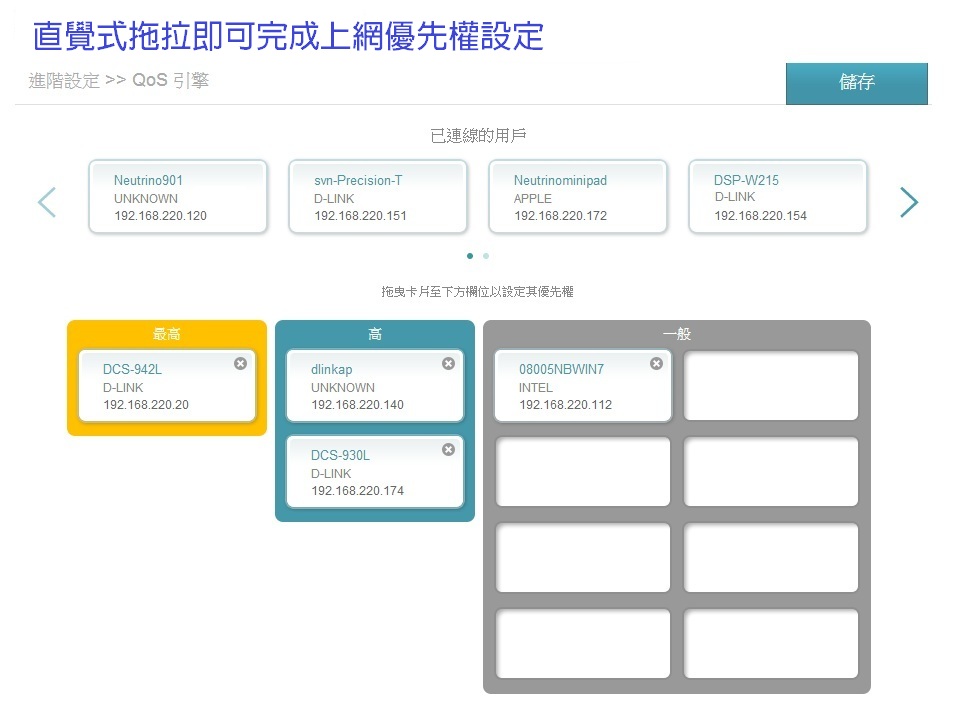Viewport: 954px width, 712px height.
Task: Remove DCS-930L card from high priority
Action: click(x=448, y=450)
